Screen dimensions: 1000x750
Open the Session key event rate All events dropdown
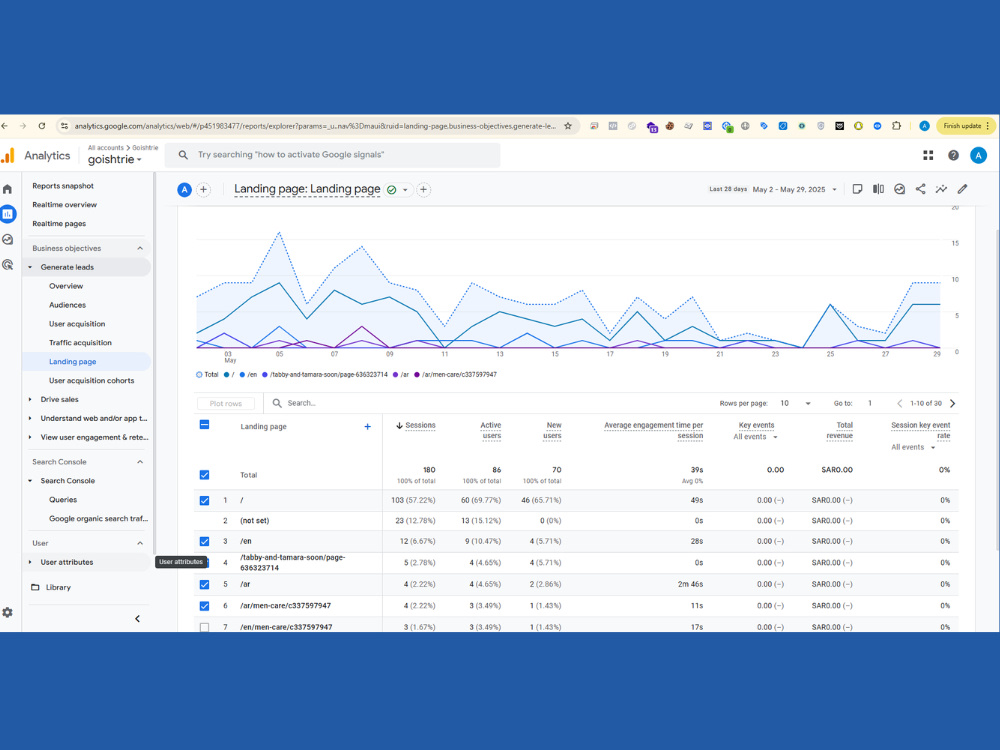click(913, 447)
